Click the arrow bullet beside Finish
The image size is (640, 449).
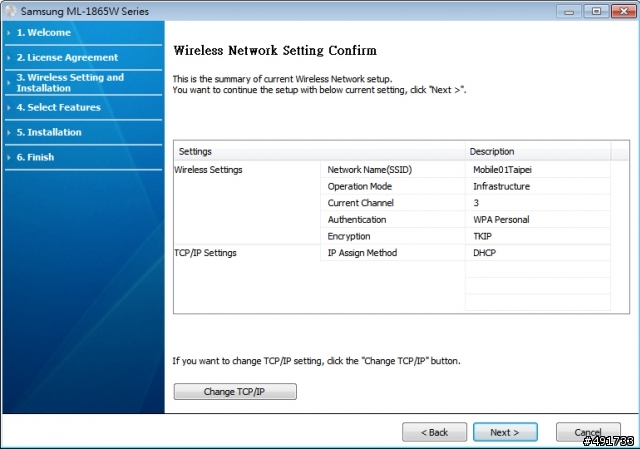[9, 157]
